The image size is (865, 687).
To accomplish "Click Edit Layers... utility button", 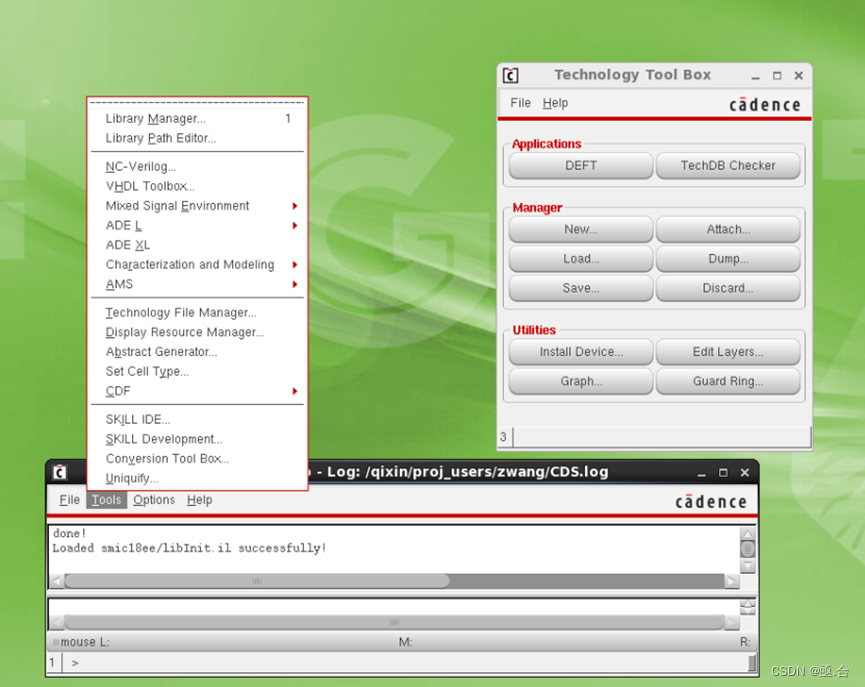I will tap(728, 352).
